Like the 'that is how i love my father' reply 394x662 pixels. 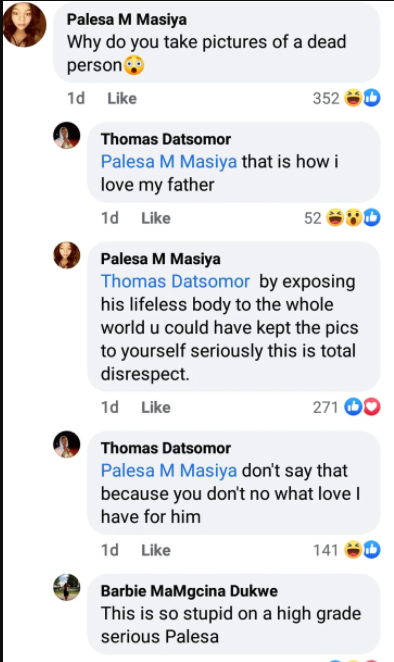(156, 218)
